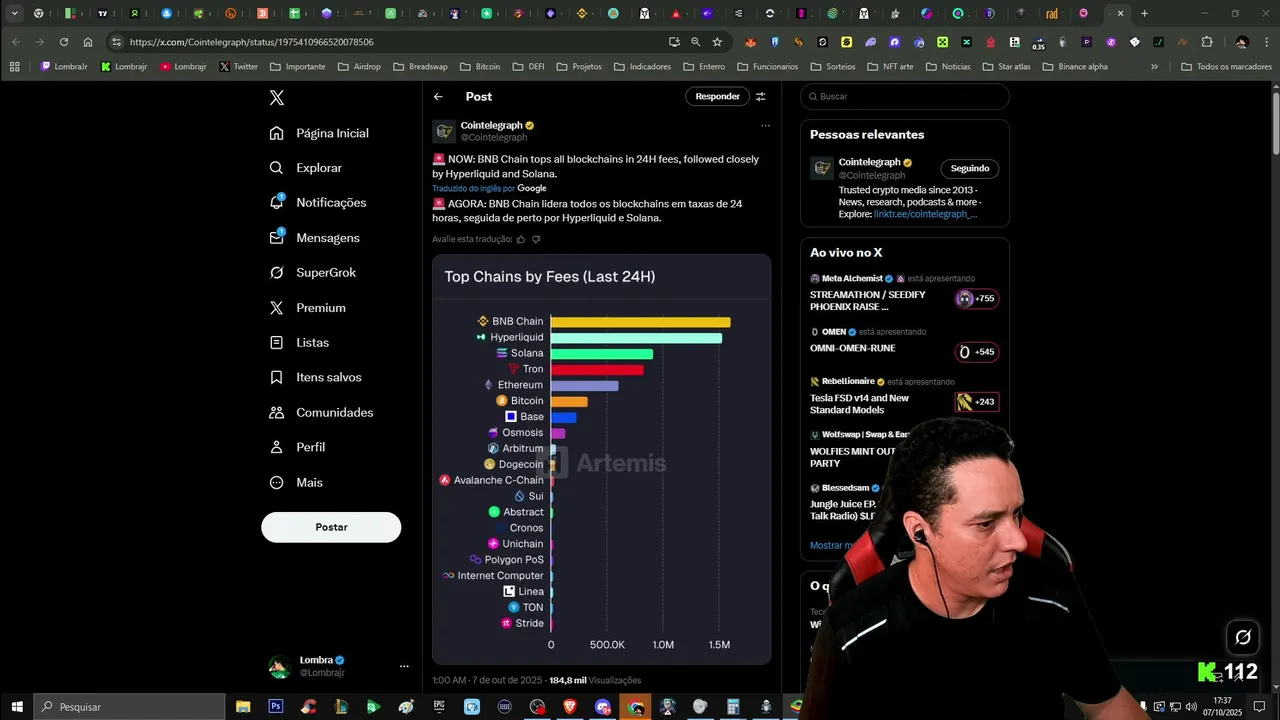Open the Bitcoin bookmarks folder
Screen dimensions: 1280x720
pyautogui.click(x=480, y=67)
